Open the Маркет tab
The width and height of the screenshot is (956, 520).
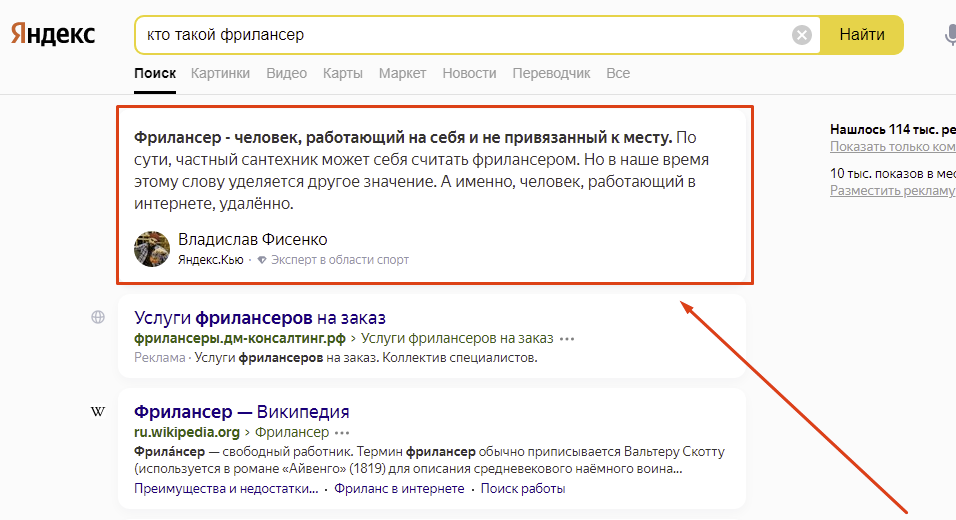point(402,73)
